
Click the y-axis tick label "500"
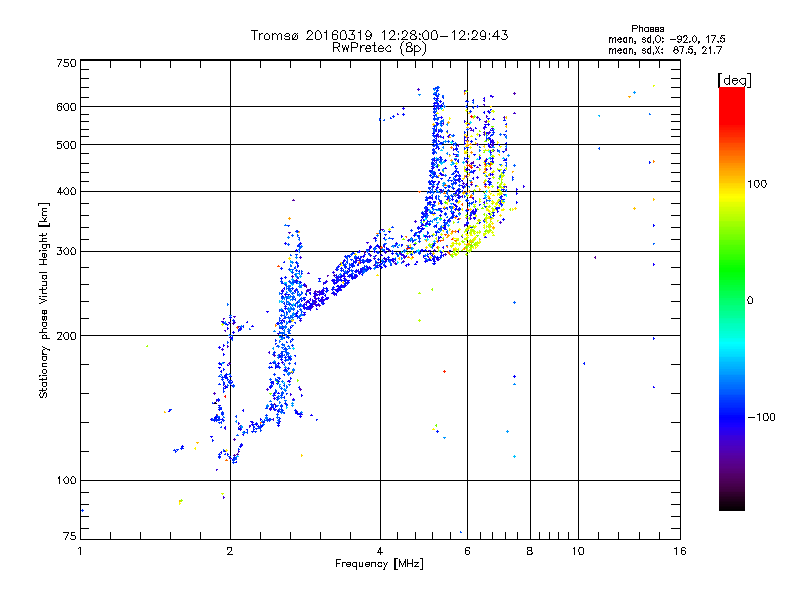66,145
